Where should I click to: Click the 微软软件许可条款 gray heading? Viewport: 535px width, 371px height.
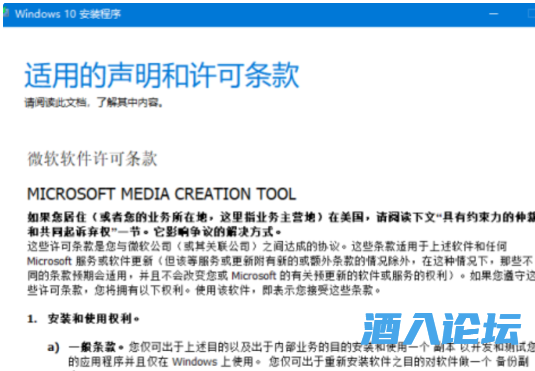pyautogui.click(x=92, y=159)
